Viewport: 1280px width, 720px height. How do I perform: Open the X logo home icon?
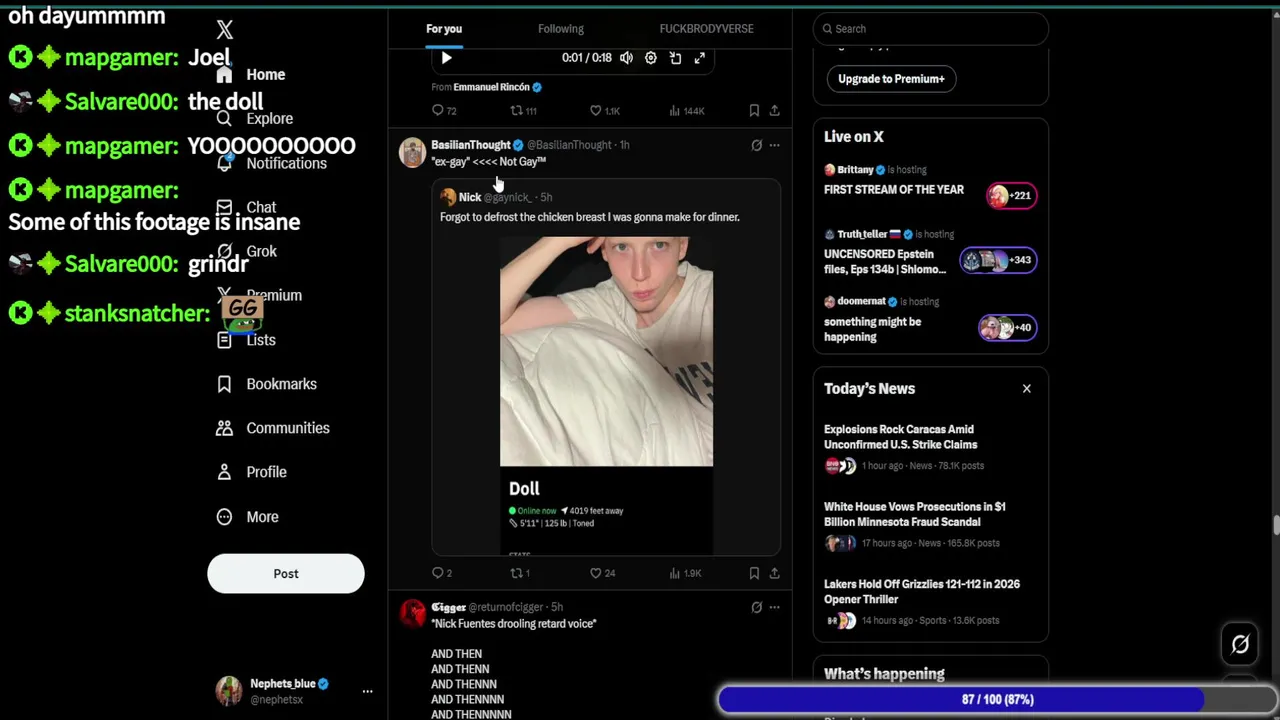click(225, 30)
